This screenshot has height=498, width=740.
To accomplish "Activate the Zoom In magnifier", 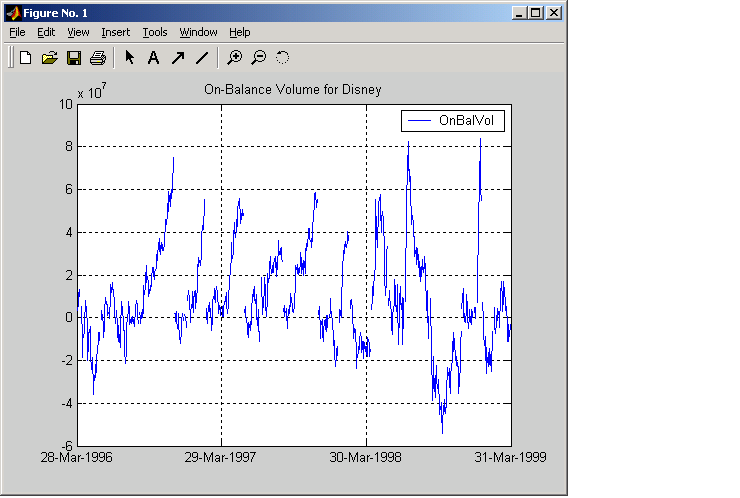I will (235, 58).
